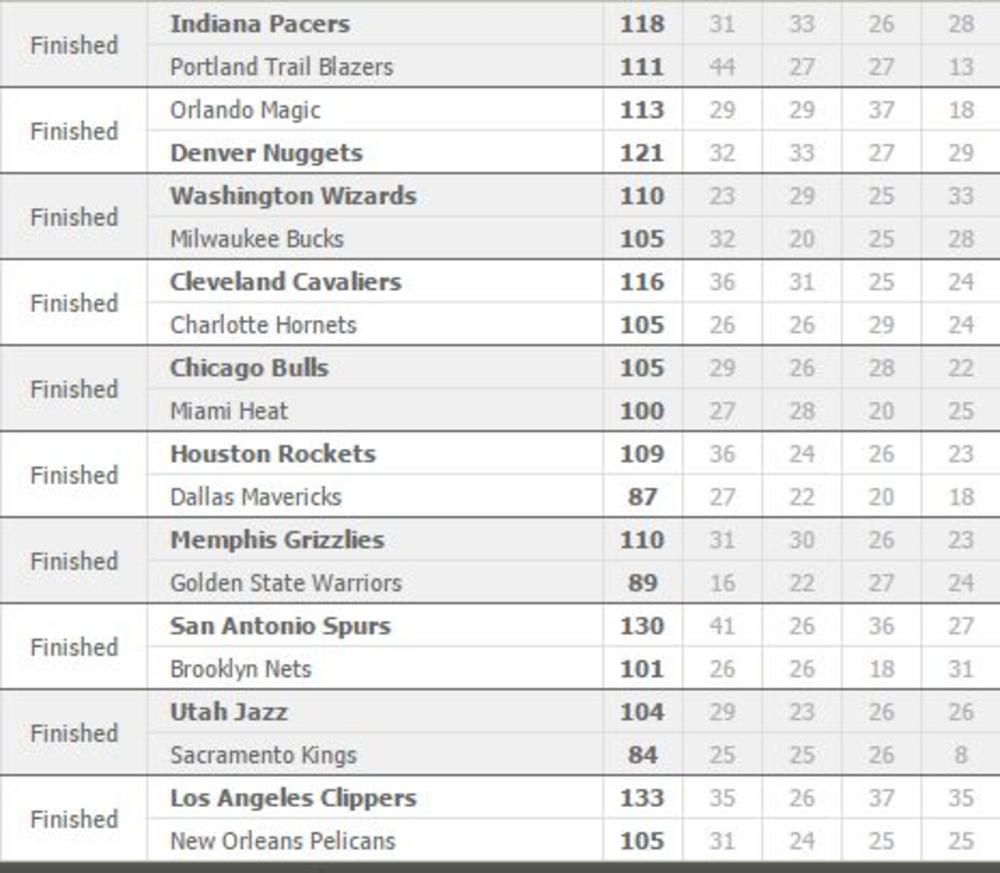Click the Miami Heat team name
This screenshot has height=873, width=1000.
(x=229, y=411)
